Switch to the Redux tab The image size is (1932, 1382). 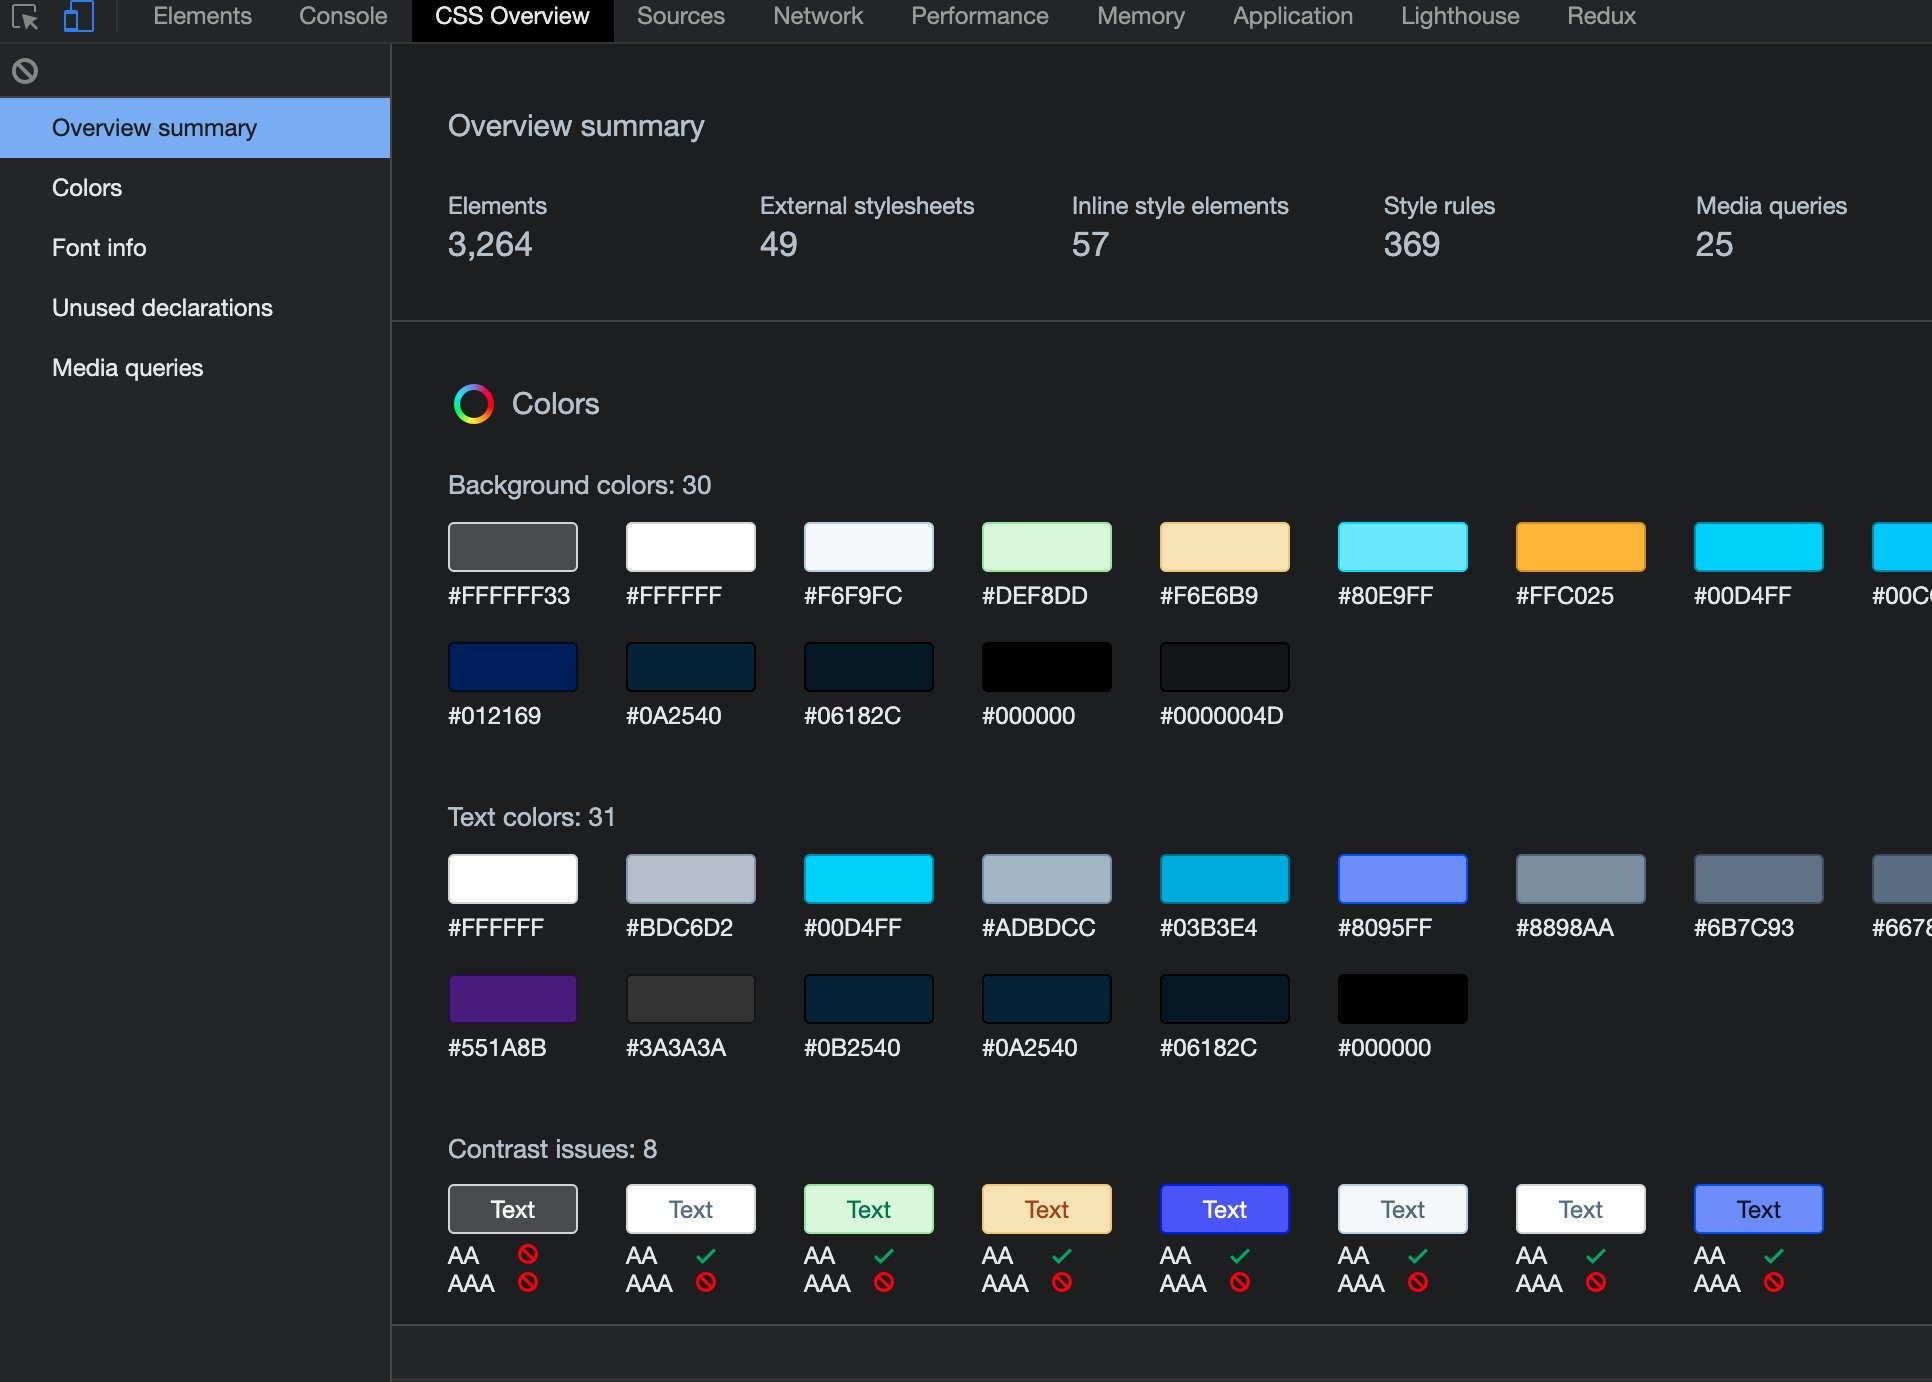(x=1600, y=16)
